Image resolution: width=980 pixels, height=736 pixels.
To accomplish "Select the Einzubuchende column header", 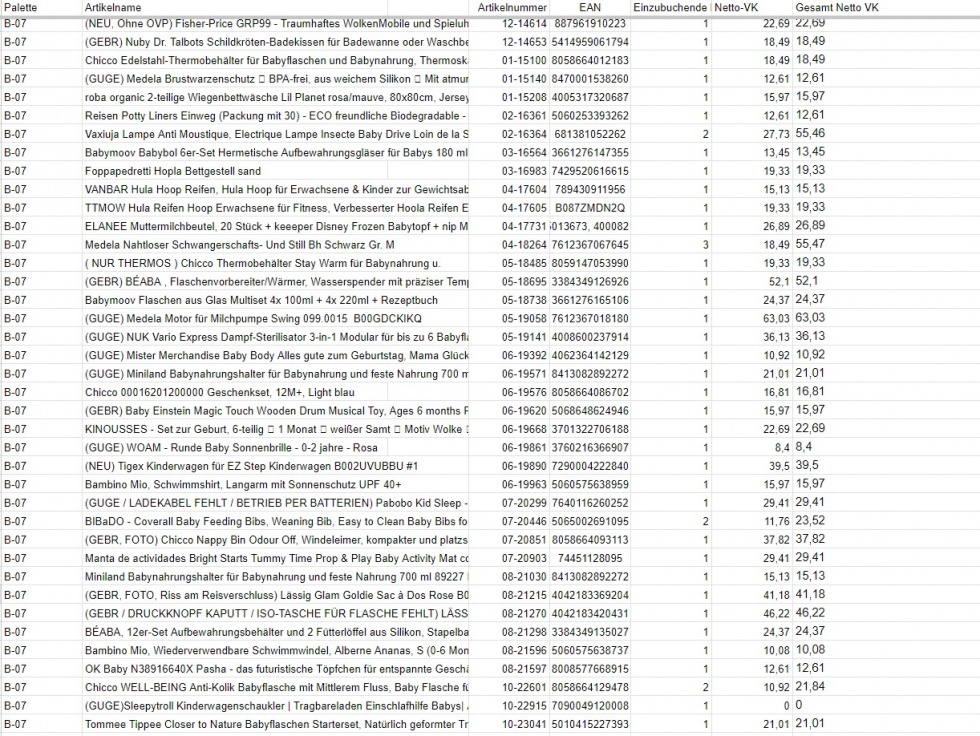I will (670, 7).
